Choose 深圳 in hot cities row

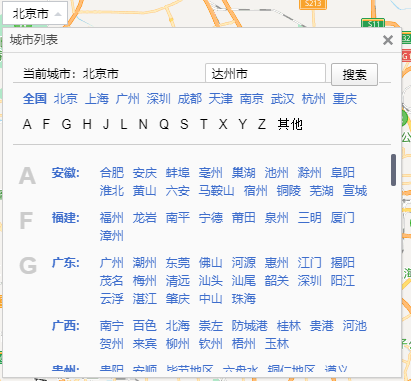[159, 99]
